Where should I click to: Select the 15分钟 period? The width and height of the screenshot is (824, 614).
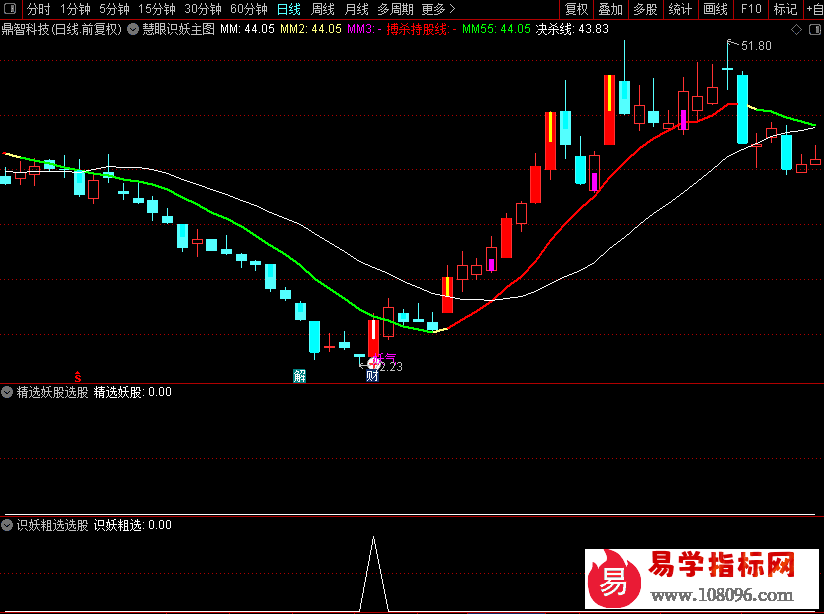pyautogui.click(x=157, y=9)
